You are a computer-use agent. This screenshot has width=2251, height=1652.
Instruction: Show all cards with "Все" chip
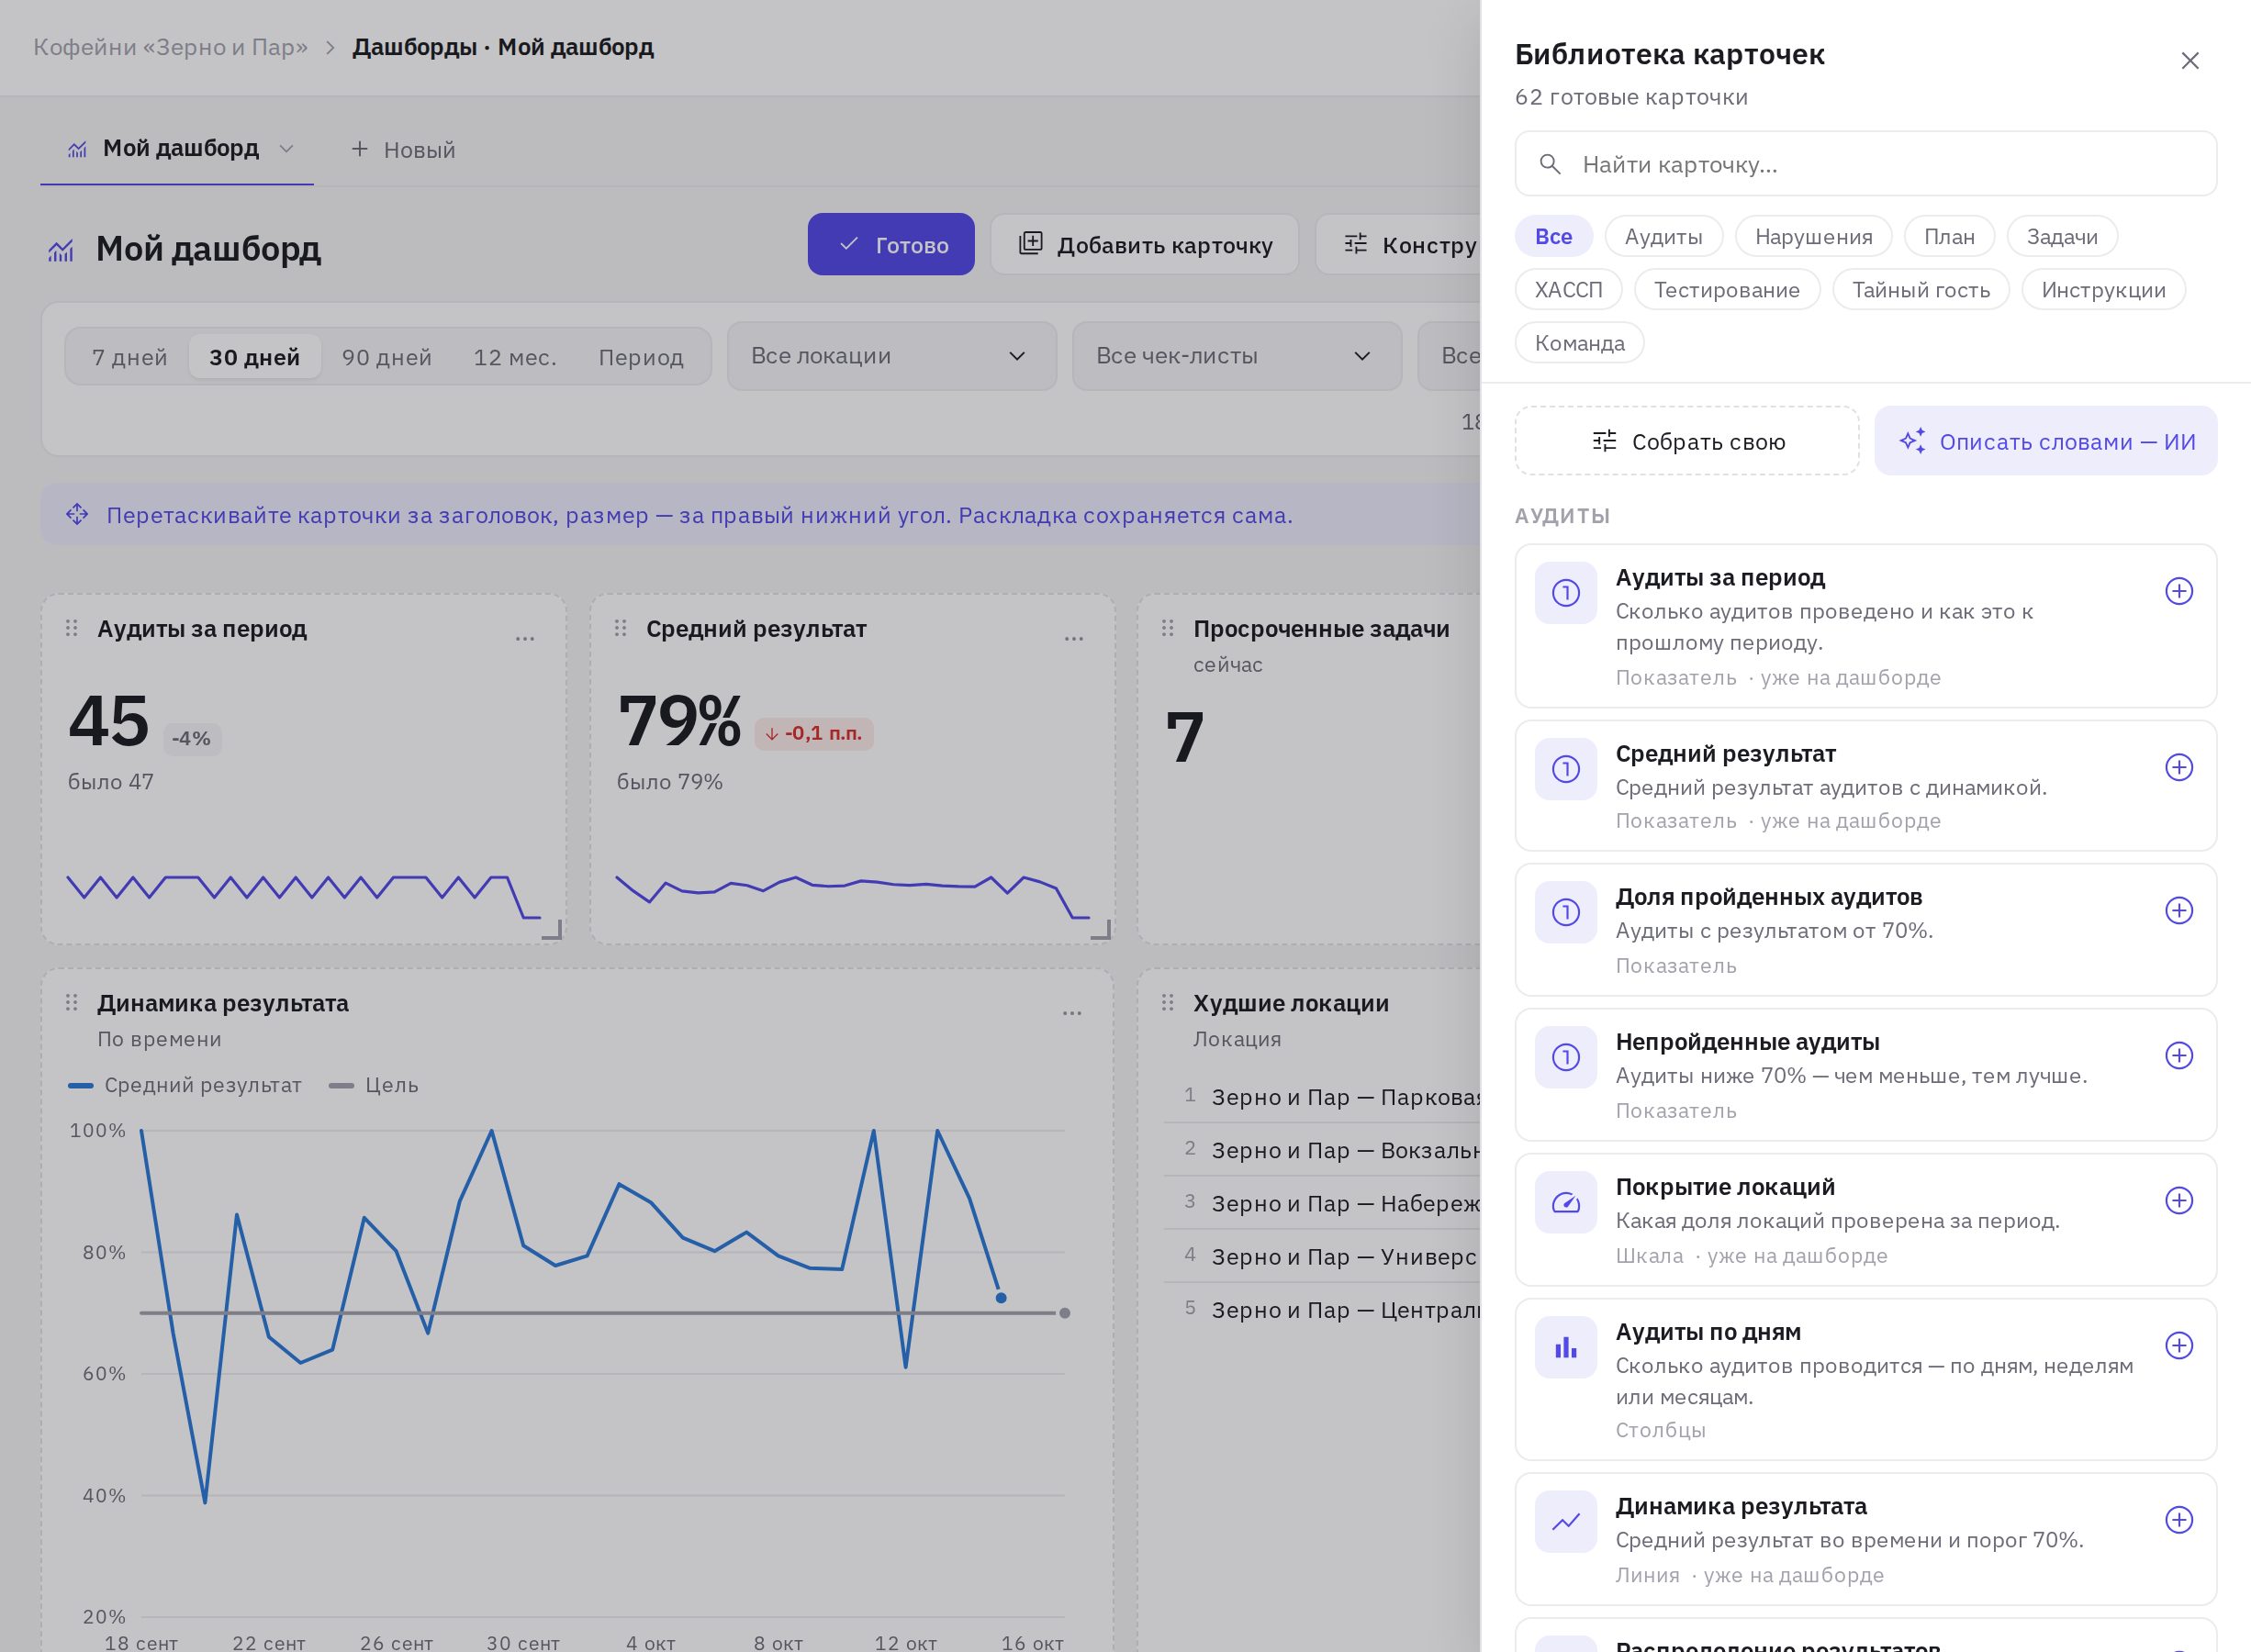[1554, 237]
